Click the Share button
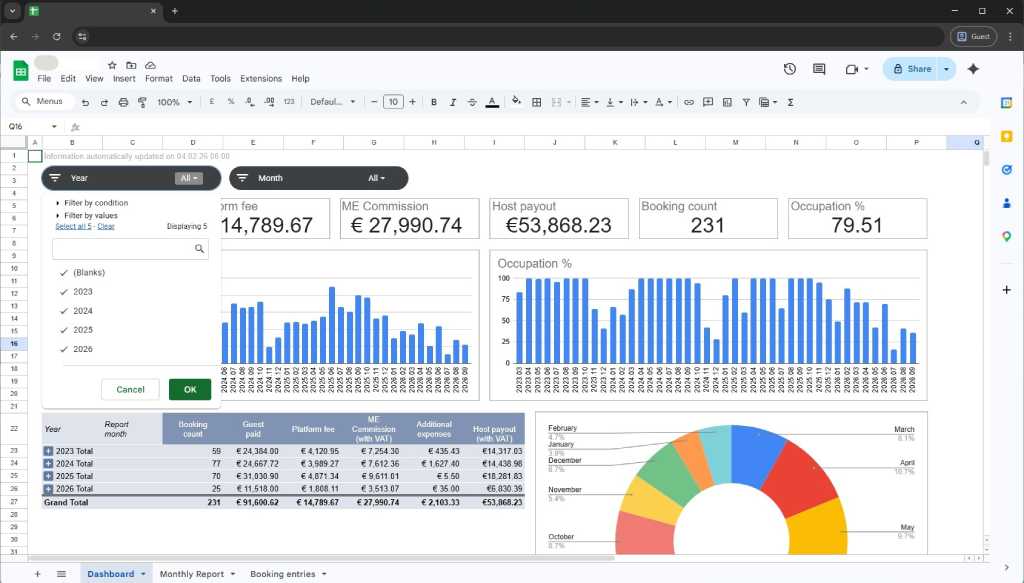Screen dimensions: 1024x583 coord(912,69)
